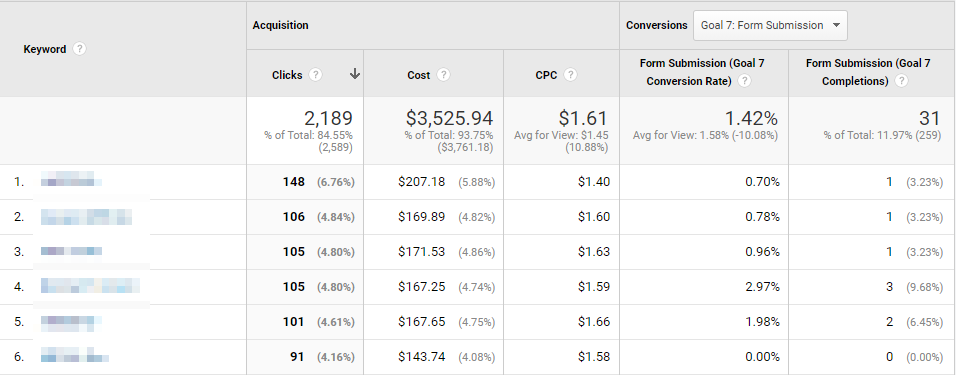This screenshot has width=956, height=375.
Task: Click the 2.97% conversion rate cell
Action: pyautogui.click(x=704, y=287)
